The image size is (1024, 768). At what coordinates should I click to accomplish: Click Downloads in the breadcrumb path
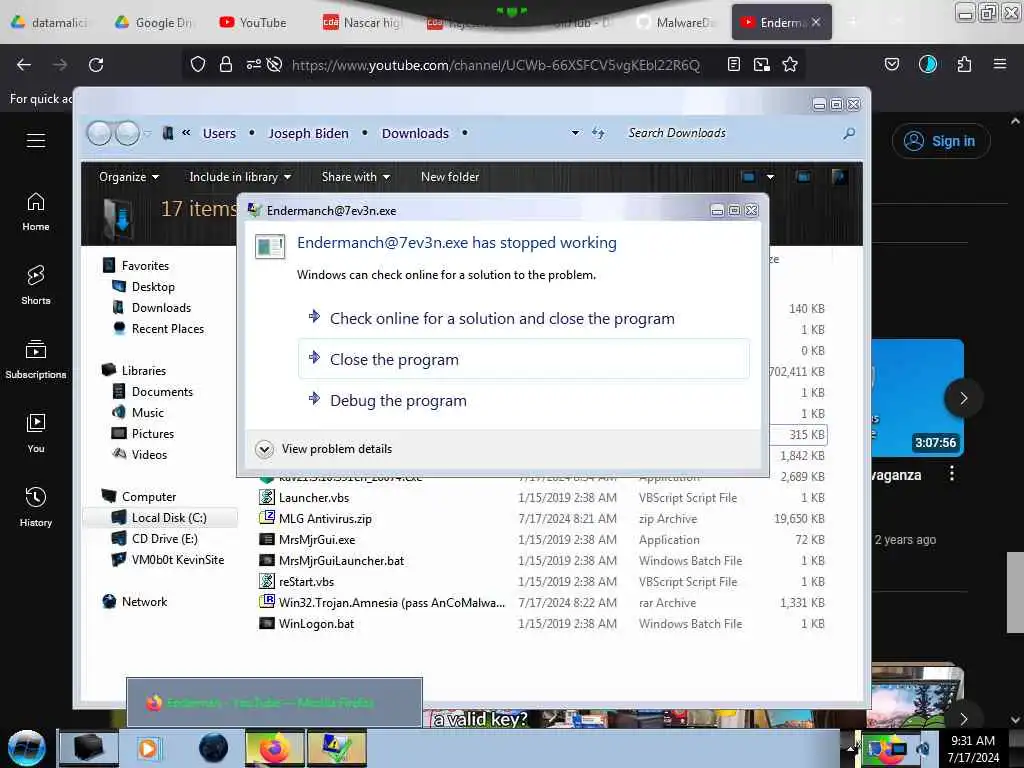415,133
